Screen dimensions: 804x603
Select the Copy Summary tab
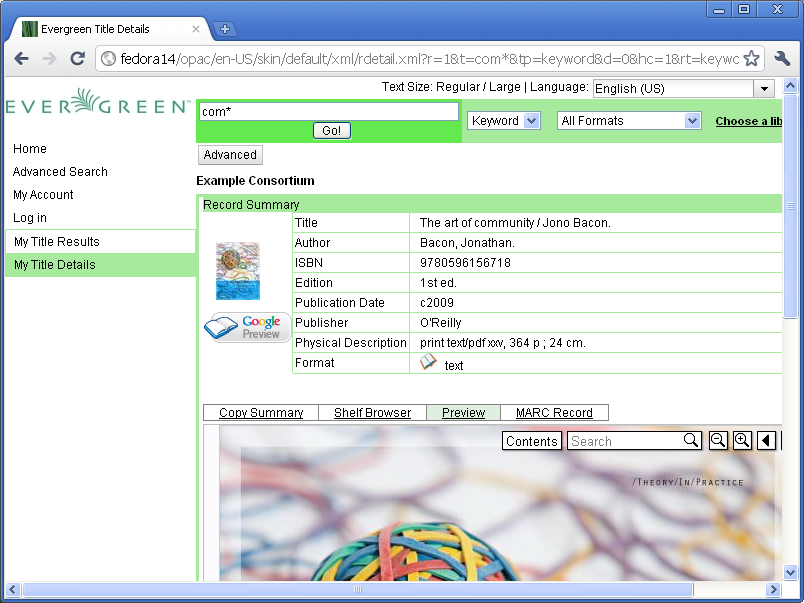[x=261, y=413]
